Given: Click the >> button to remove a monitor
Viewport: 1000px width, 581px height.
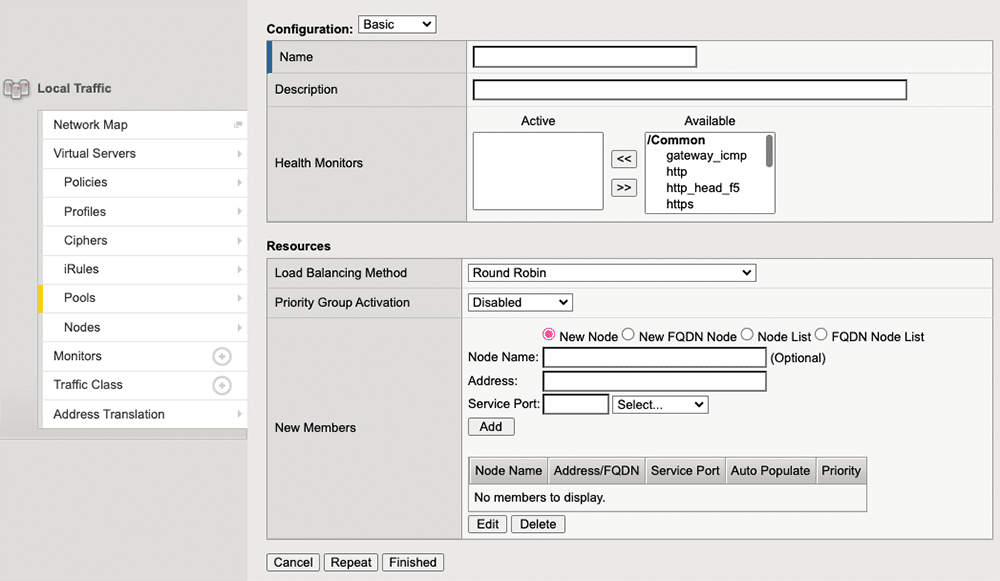Looking at the screenshot, I should tap(623, 186).
